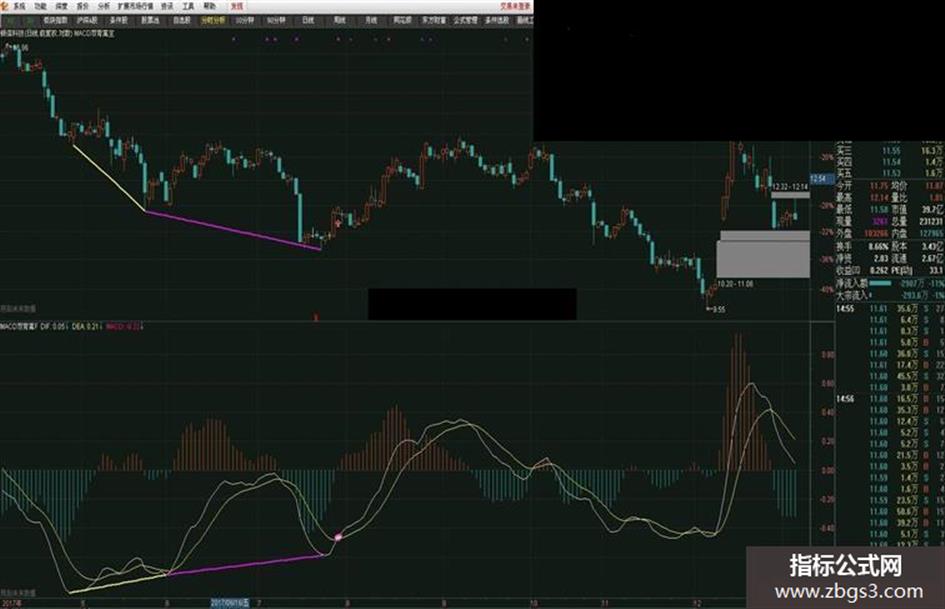Click the red marker below the price chart

(316, 317)
